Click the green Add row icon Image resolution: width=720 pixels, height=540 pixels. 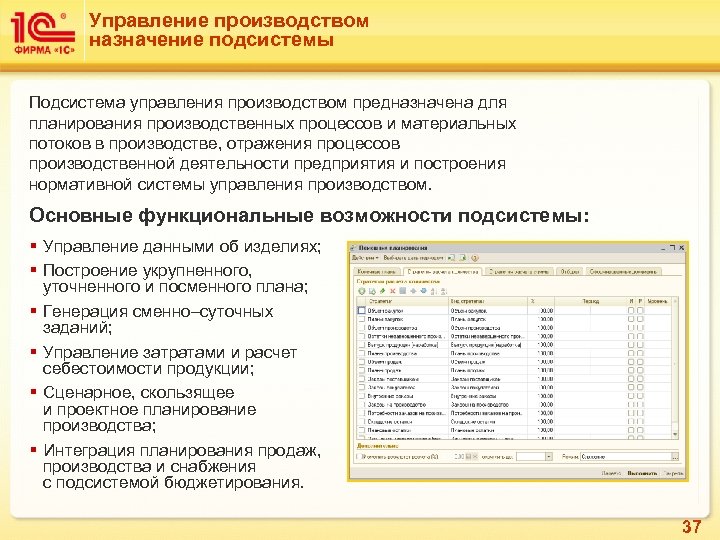pos(361,291)
